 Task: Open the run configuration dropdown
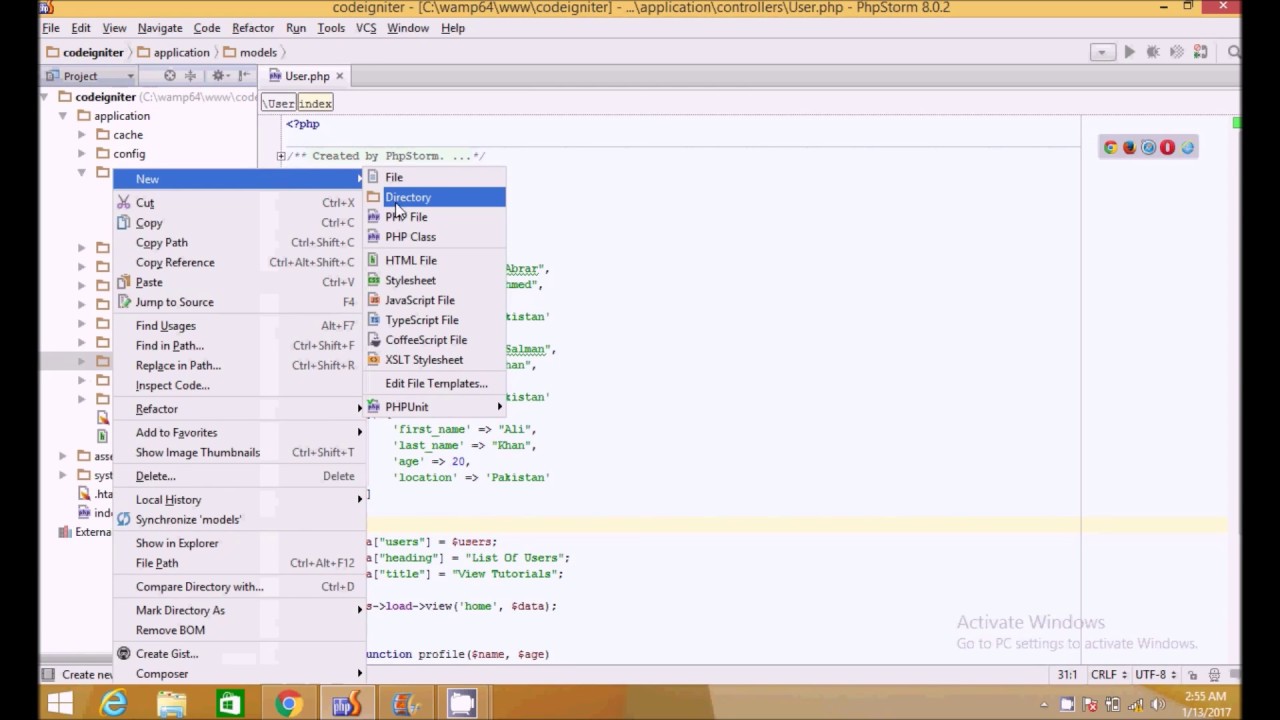click(x=1103, y=52)
